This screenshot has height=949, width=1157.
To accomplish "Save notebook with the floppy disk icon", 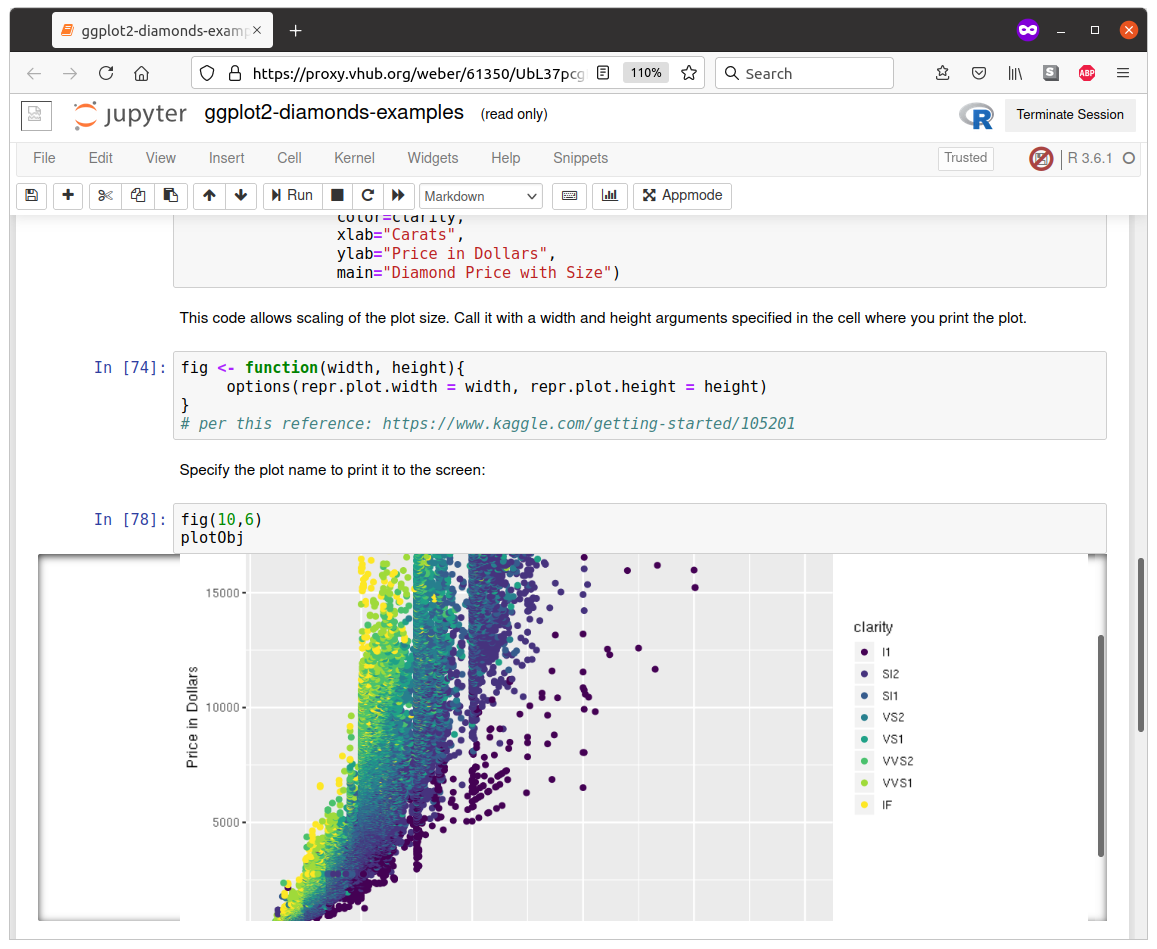I will tap(32, 196).
